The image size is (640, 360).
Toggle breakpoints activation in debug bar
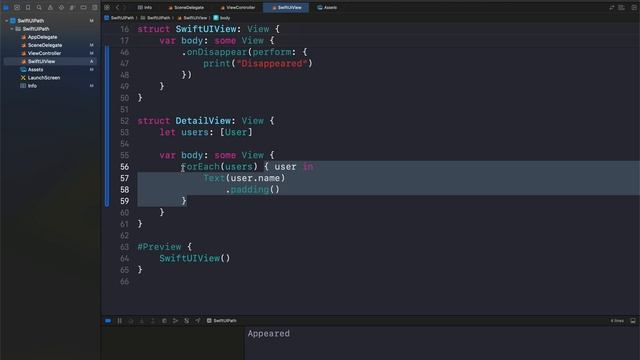[108, 321]
